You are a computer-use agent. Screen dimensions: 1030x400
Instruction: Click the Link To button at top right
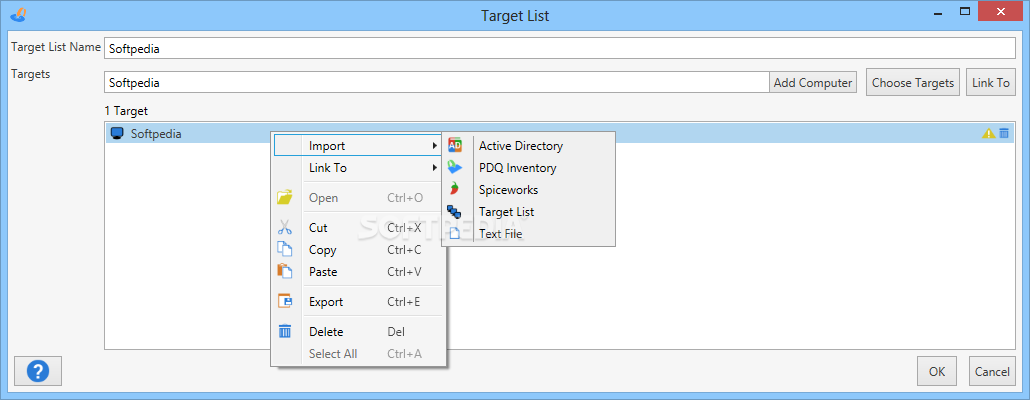pyautogui.click(x=991, y=83)
